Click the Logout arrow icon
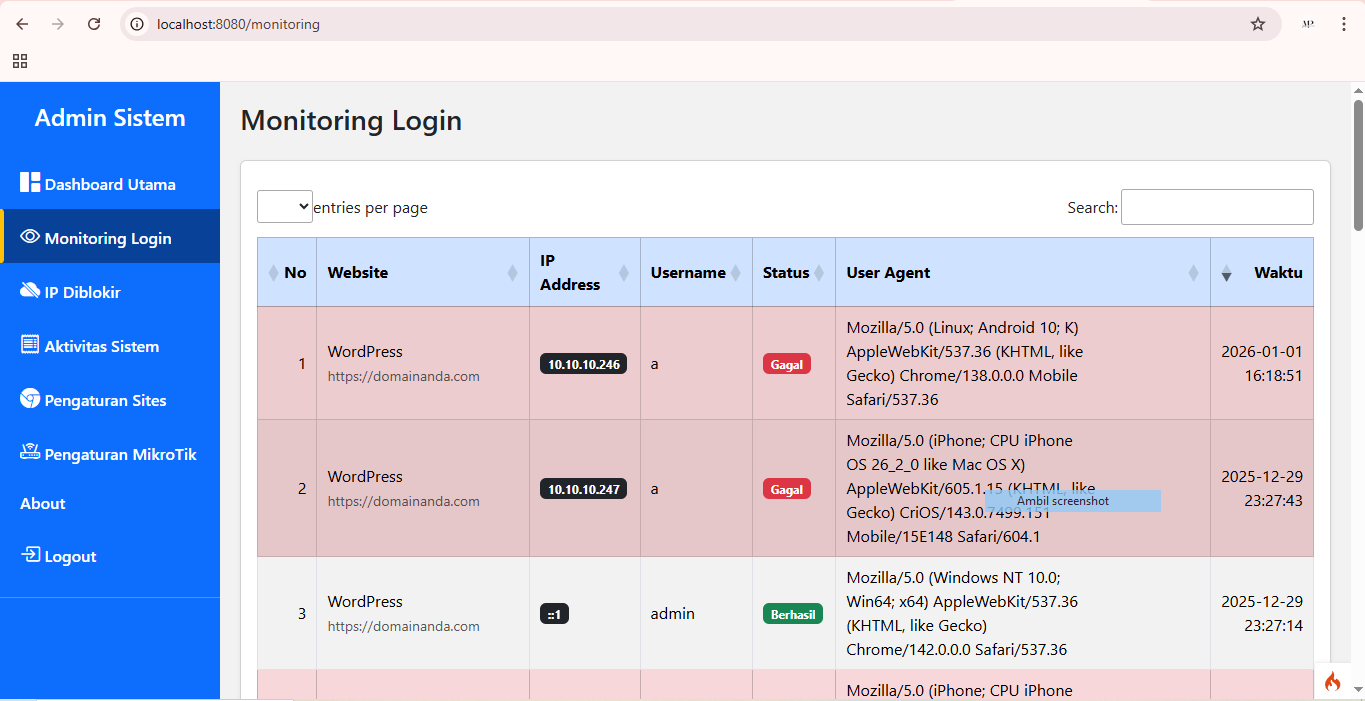The height and width of the screenshot is (701, 1365). click(x=31, y=555)
